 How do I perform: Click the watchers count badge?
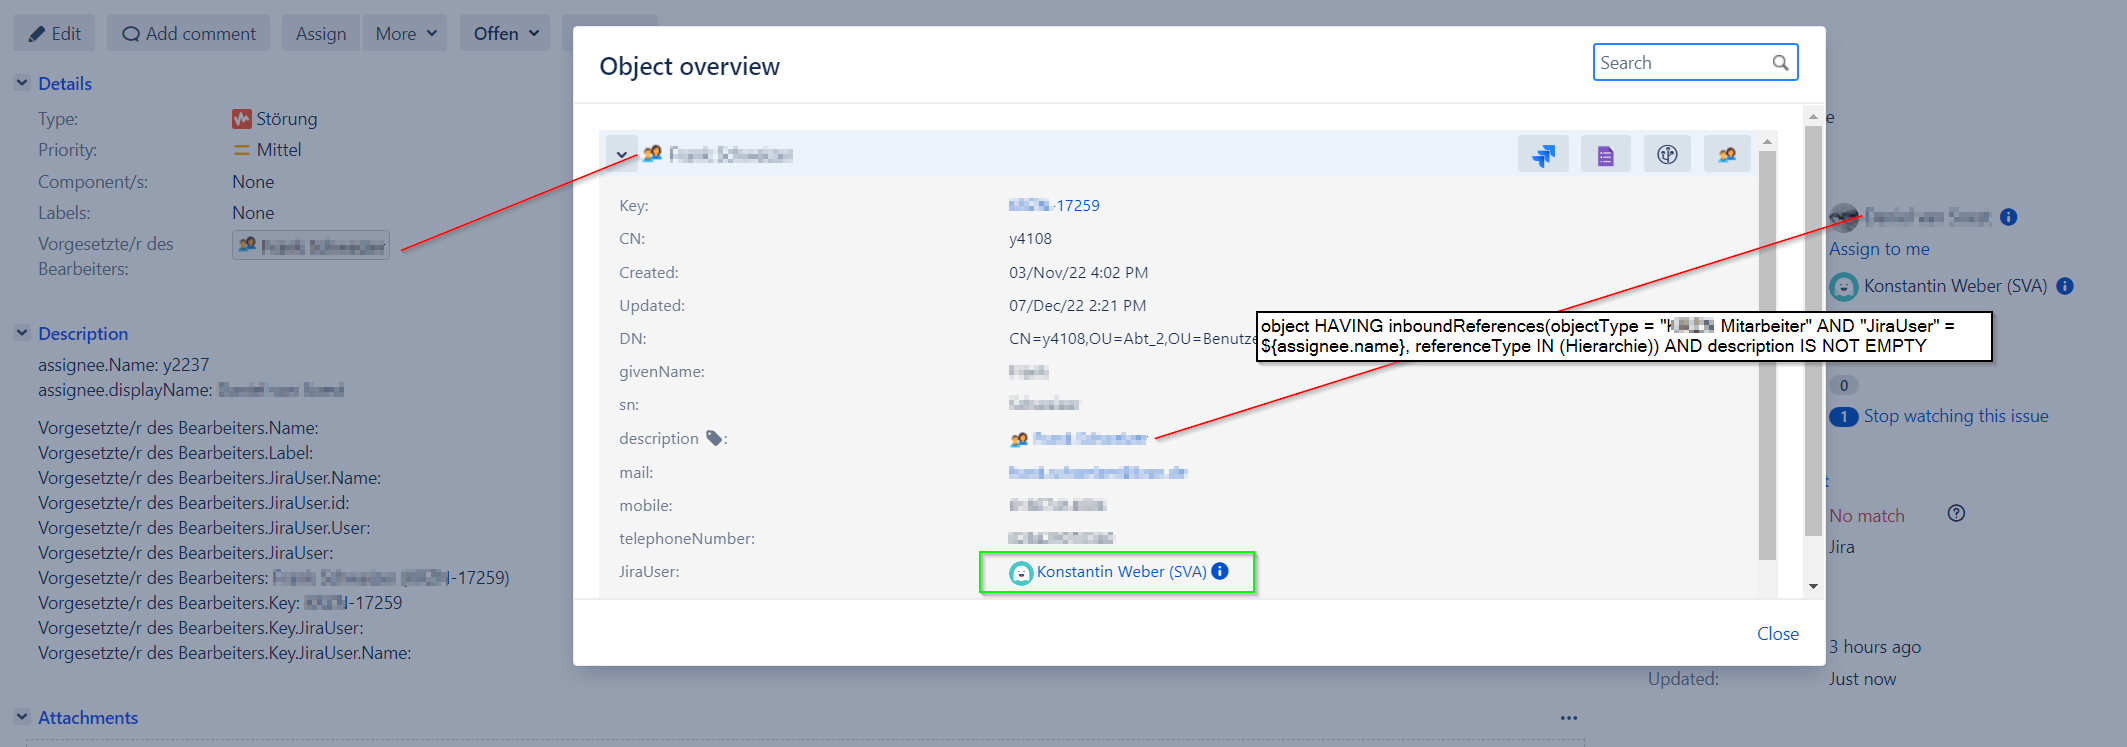click(x=1844, y=416)
